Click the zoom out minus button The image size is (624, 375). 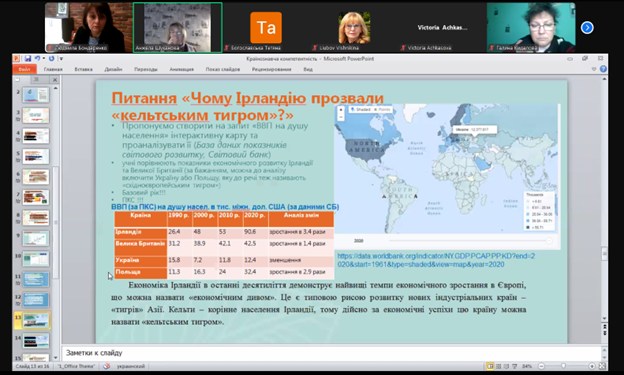pos(541,366)
